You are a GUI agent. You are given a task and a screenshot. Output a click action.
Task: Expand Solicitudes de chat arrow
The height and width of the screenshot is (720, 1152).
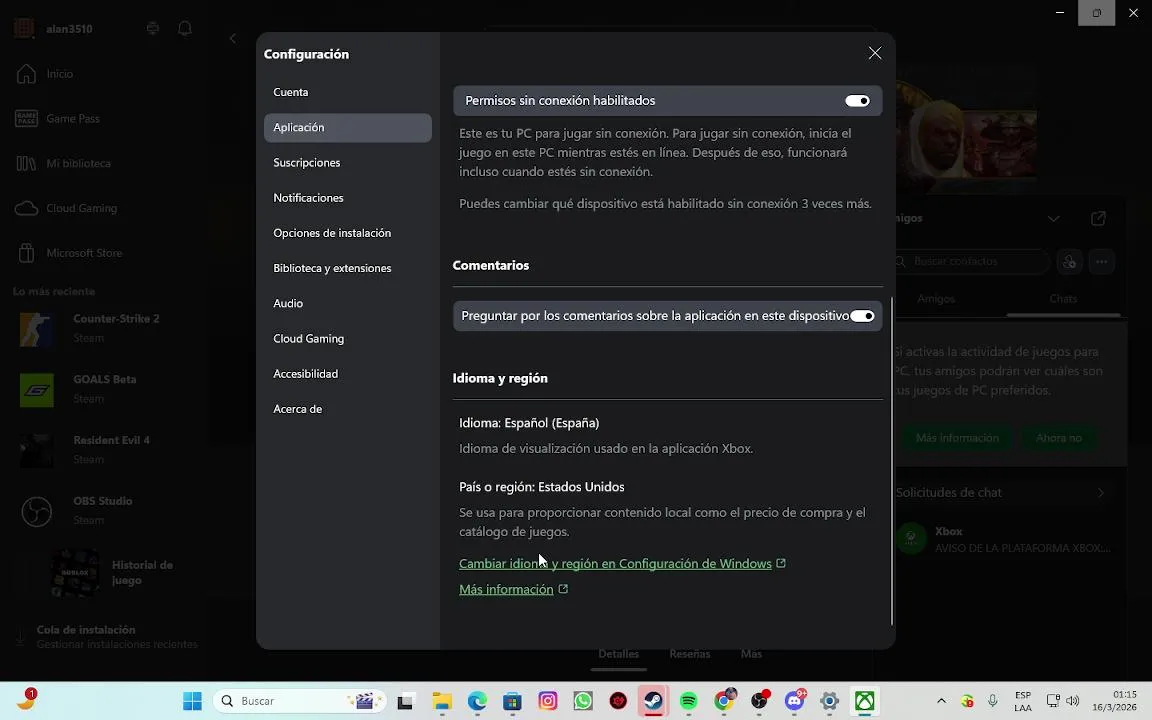[x=1101, y=493]
